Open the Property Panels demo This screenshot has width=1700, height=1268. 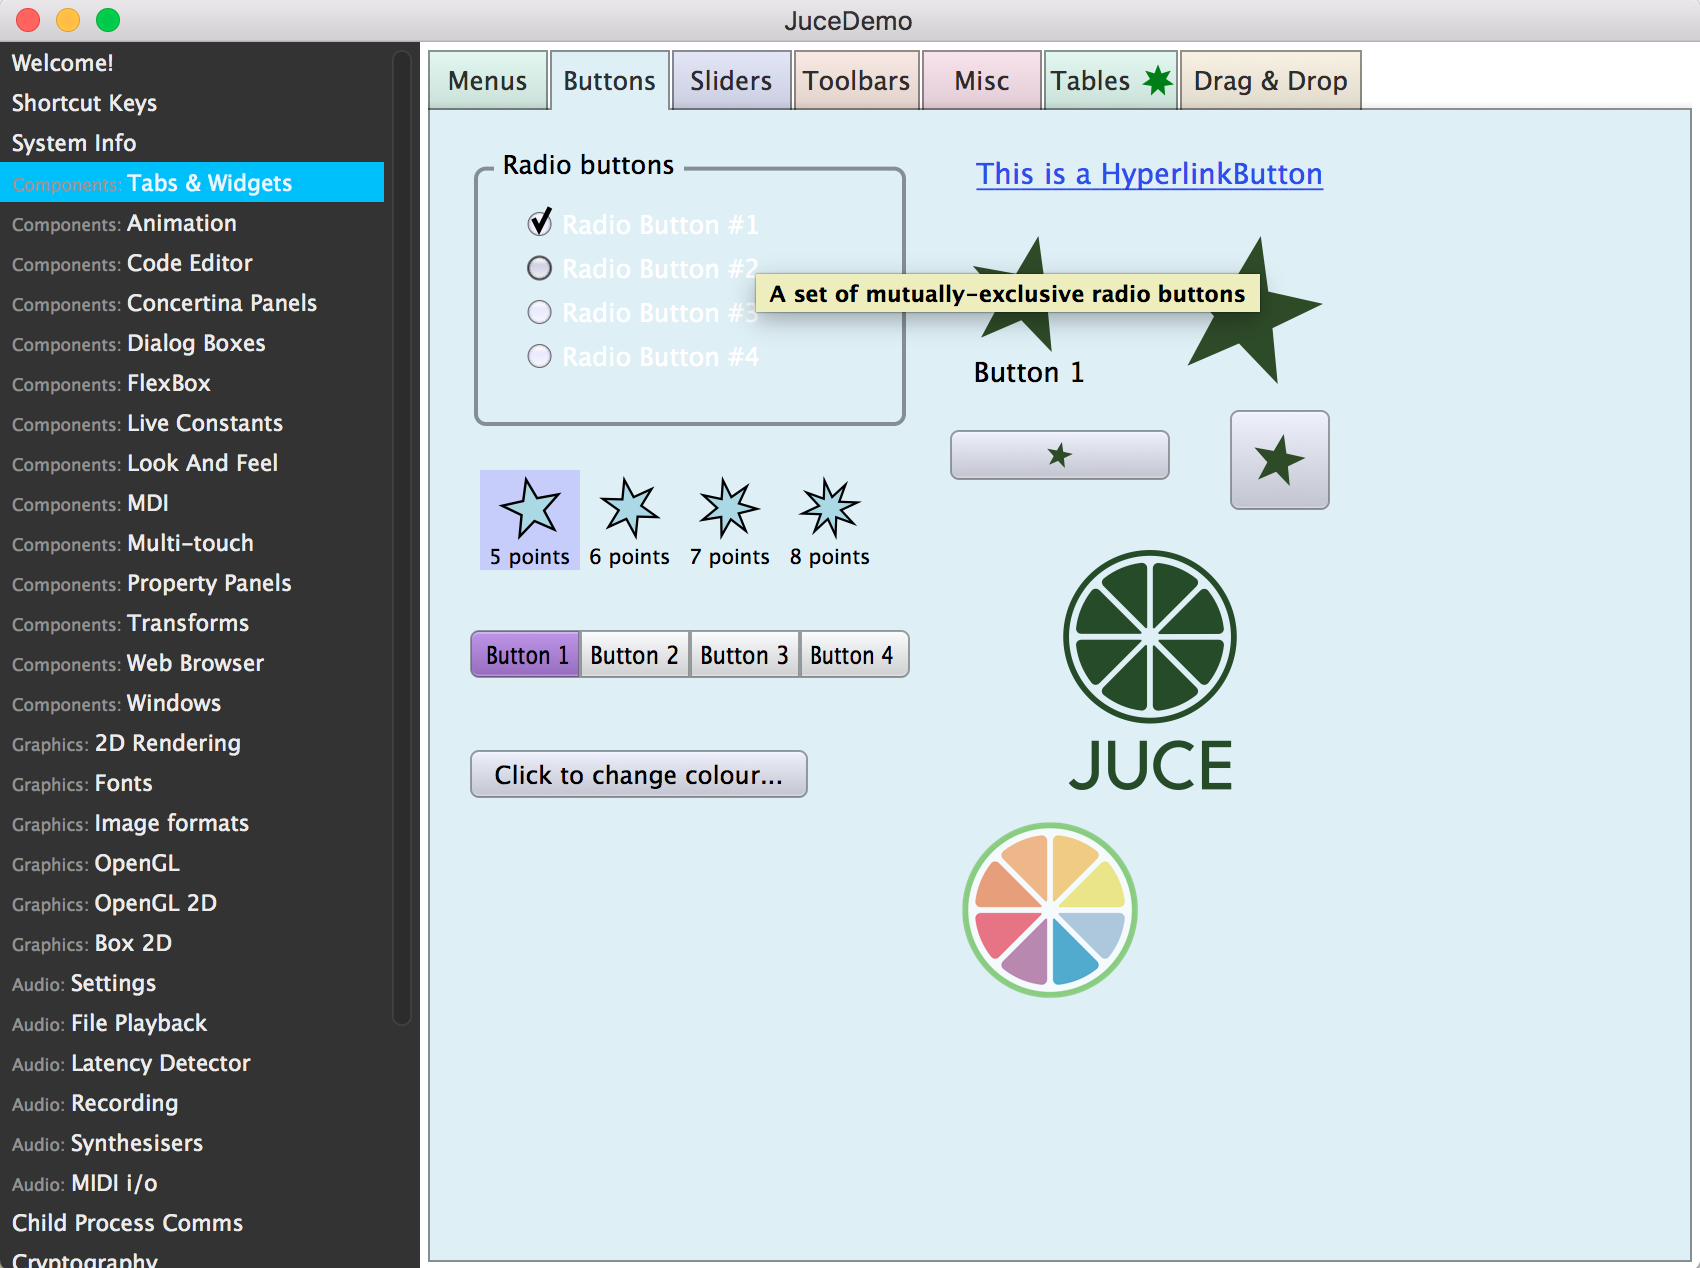click(192, 583)
